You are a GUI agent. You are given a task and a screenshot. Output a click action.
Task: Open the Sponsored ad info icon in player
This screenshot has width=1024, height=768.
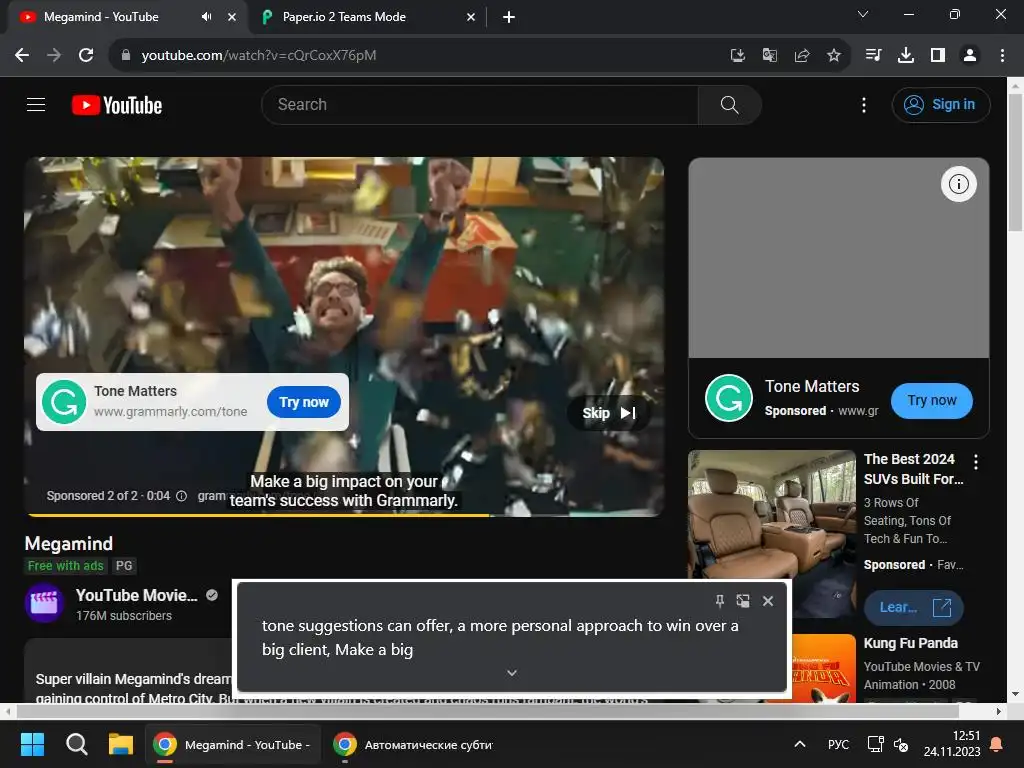[x=182, y=496]
